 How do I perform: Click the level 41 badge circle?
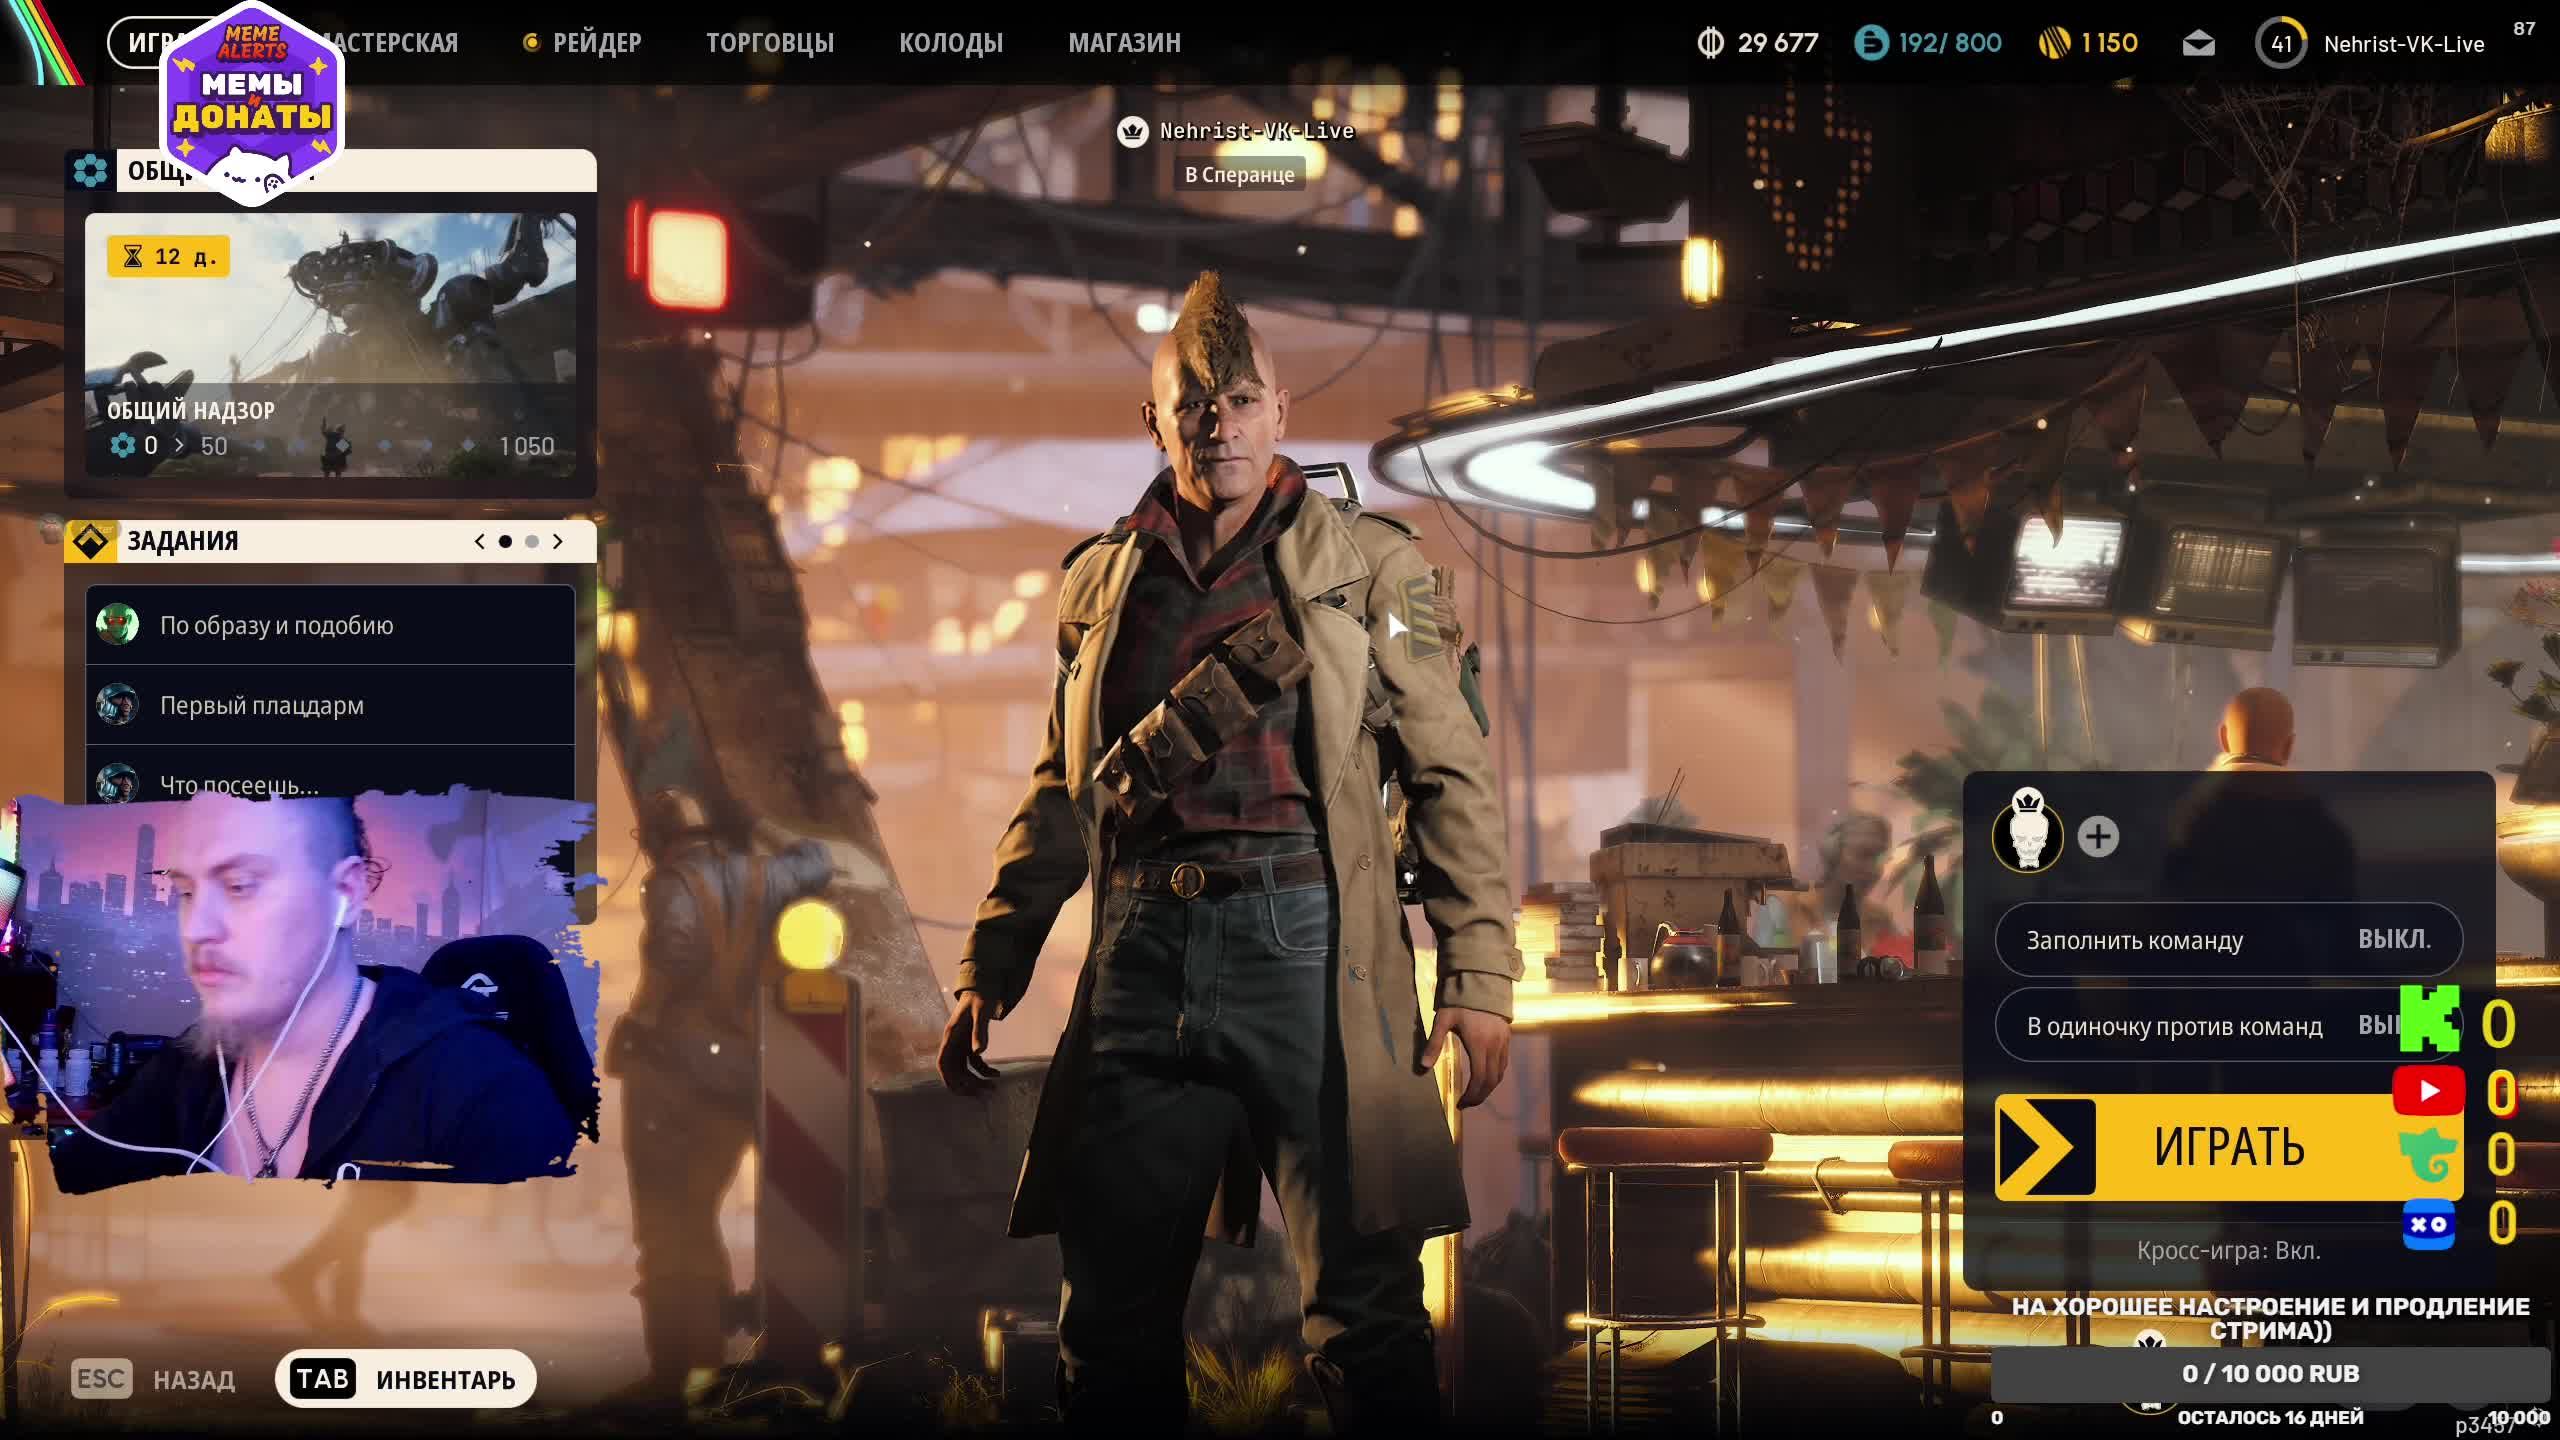coord(2280,44)
